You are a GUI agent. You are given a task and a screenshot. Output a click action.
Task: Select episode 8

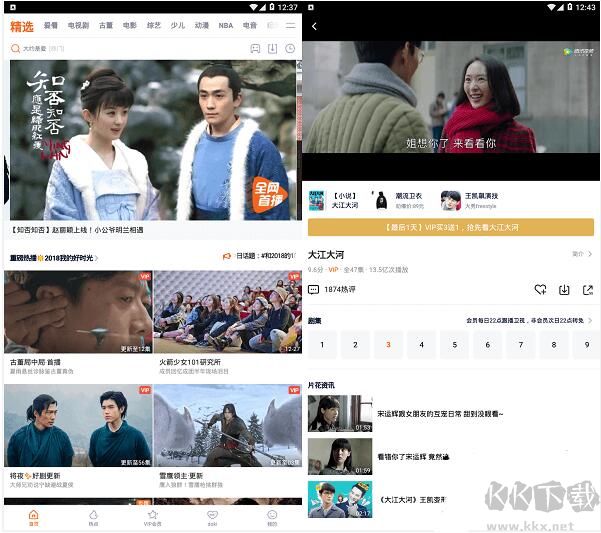(x=554, y=345)
